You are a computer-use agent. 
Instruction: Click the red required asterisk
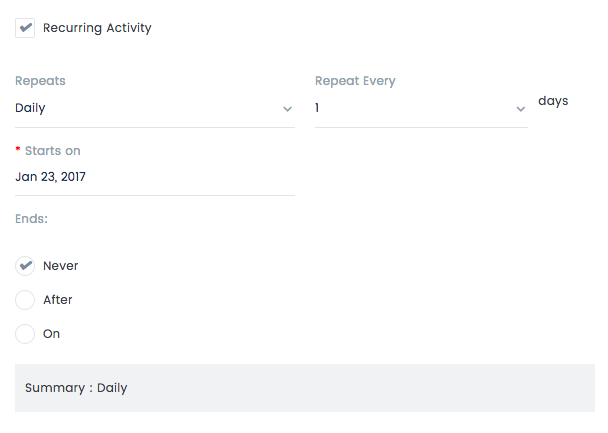[x=18, y=149]
